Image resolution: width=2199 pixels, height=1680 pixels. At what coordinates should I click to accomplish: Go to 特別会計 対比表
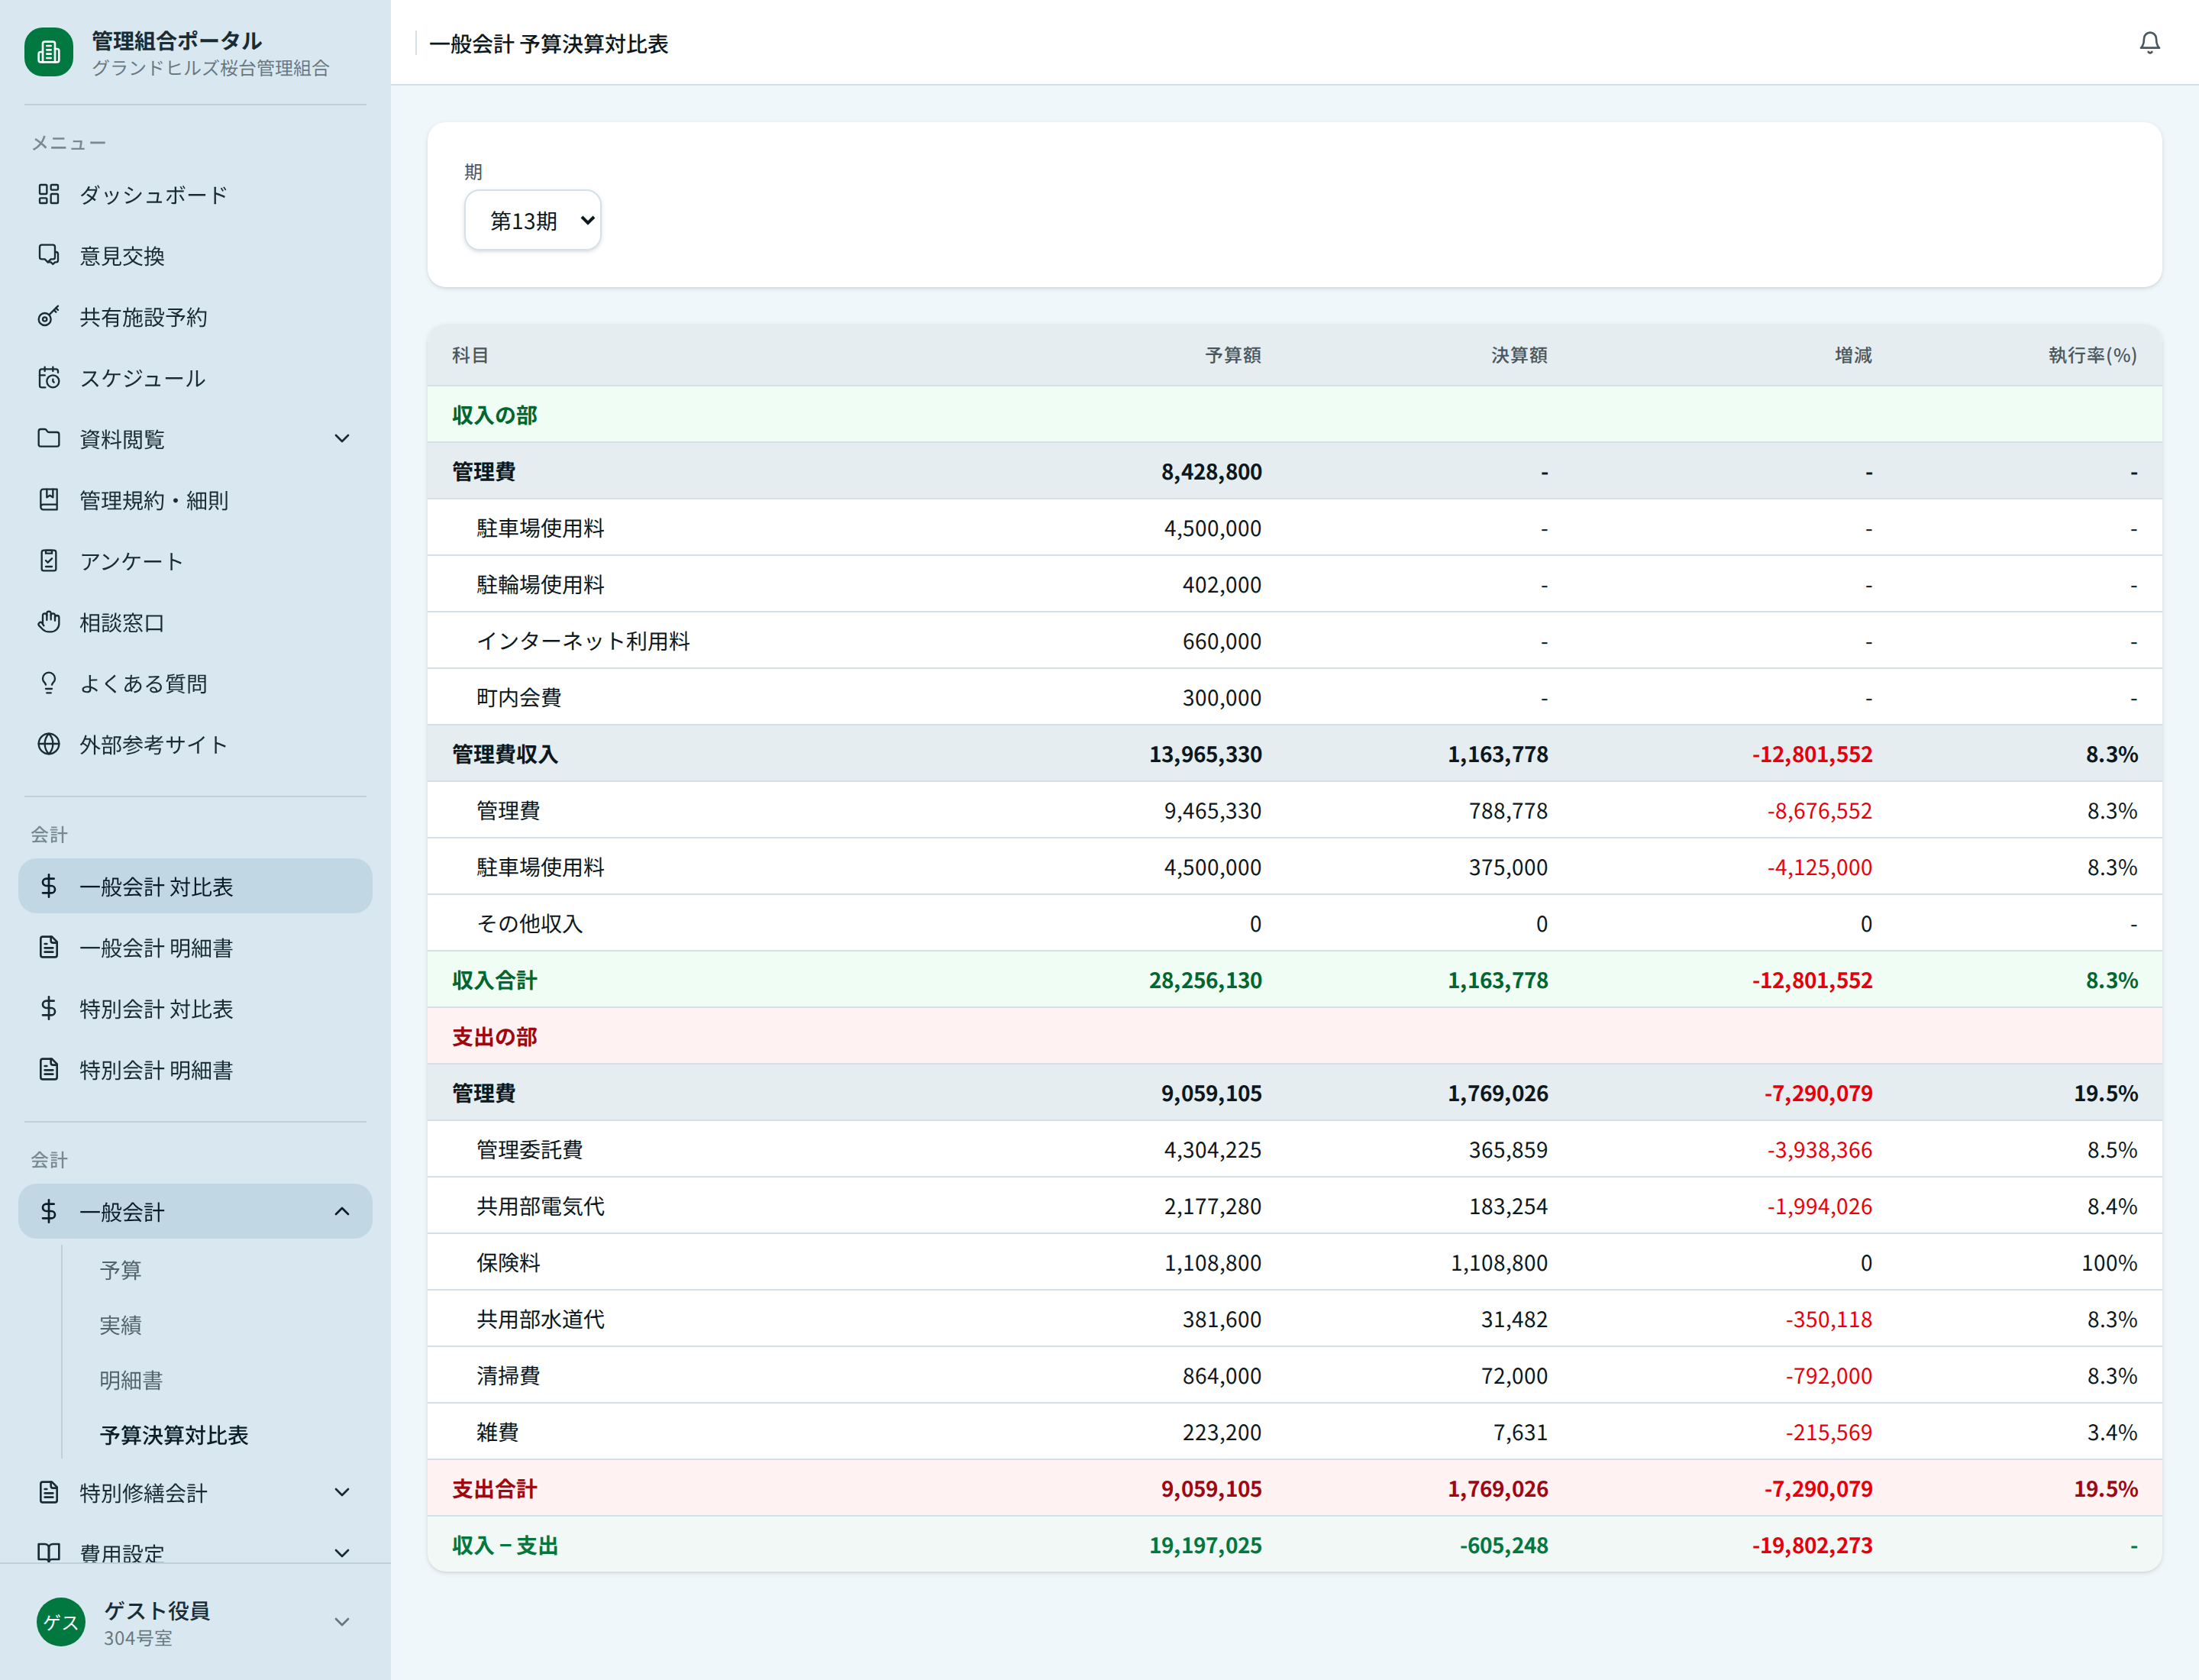pos(156,1009)
